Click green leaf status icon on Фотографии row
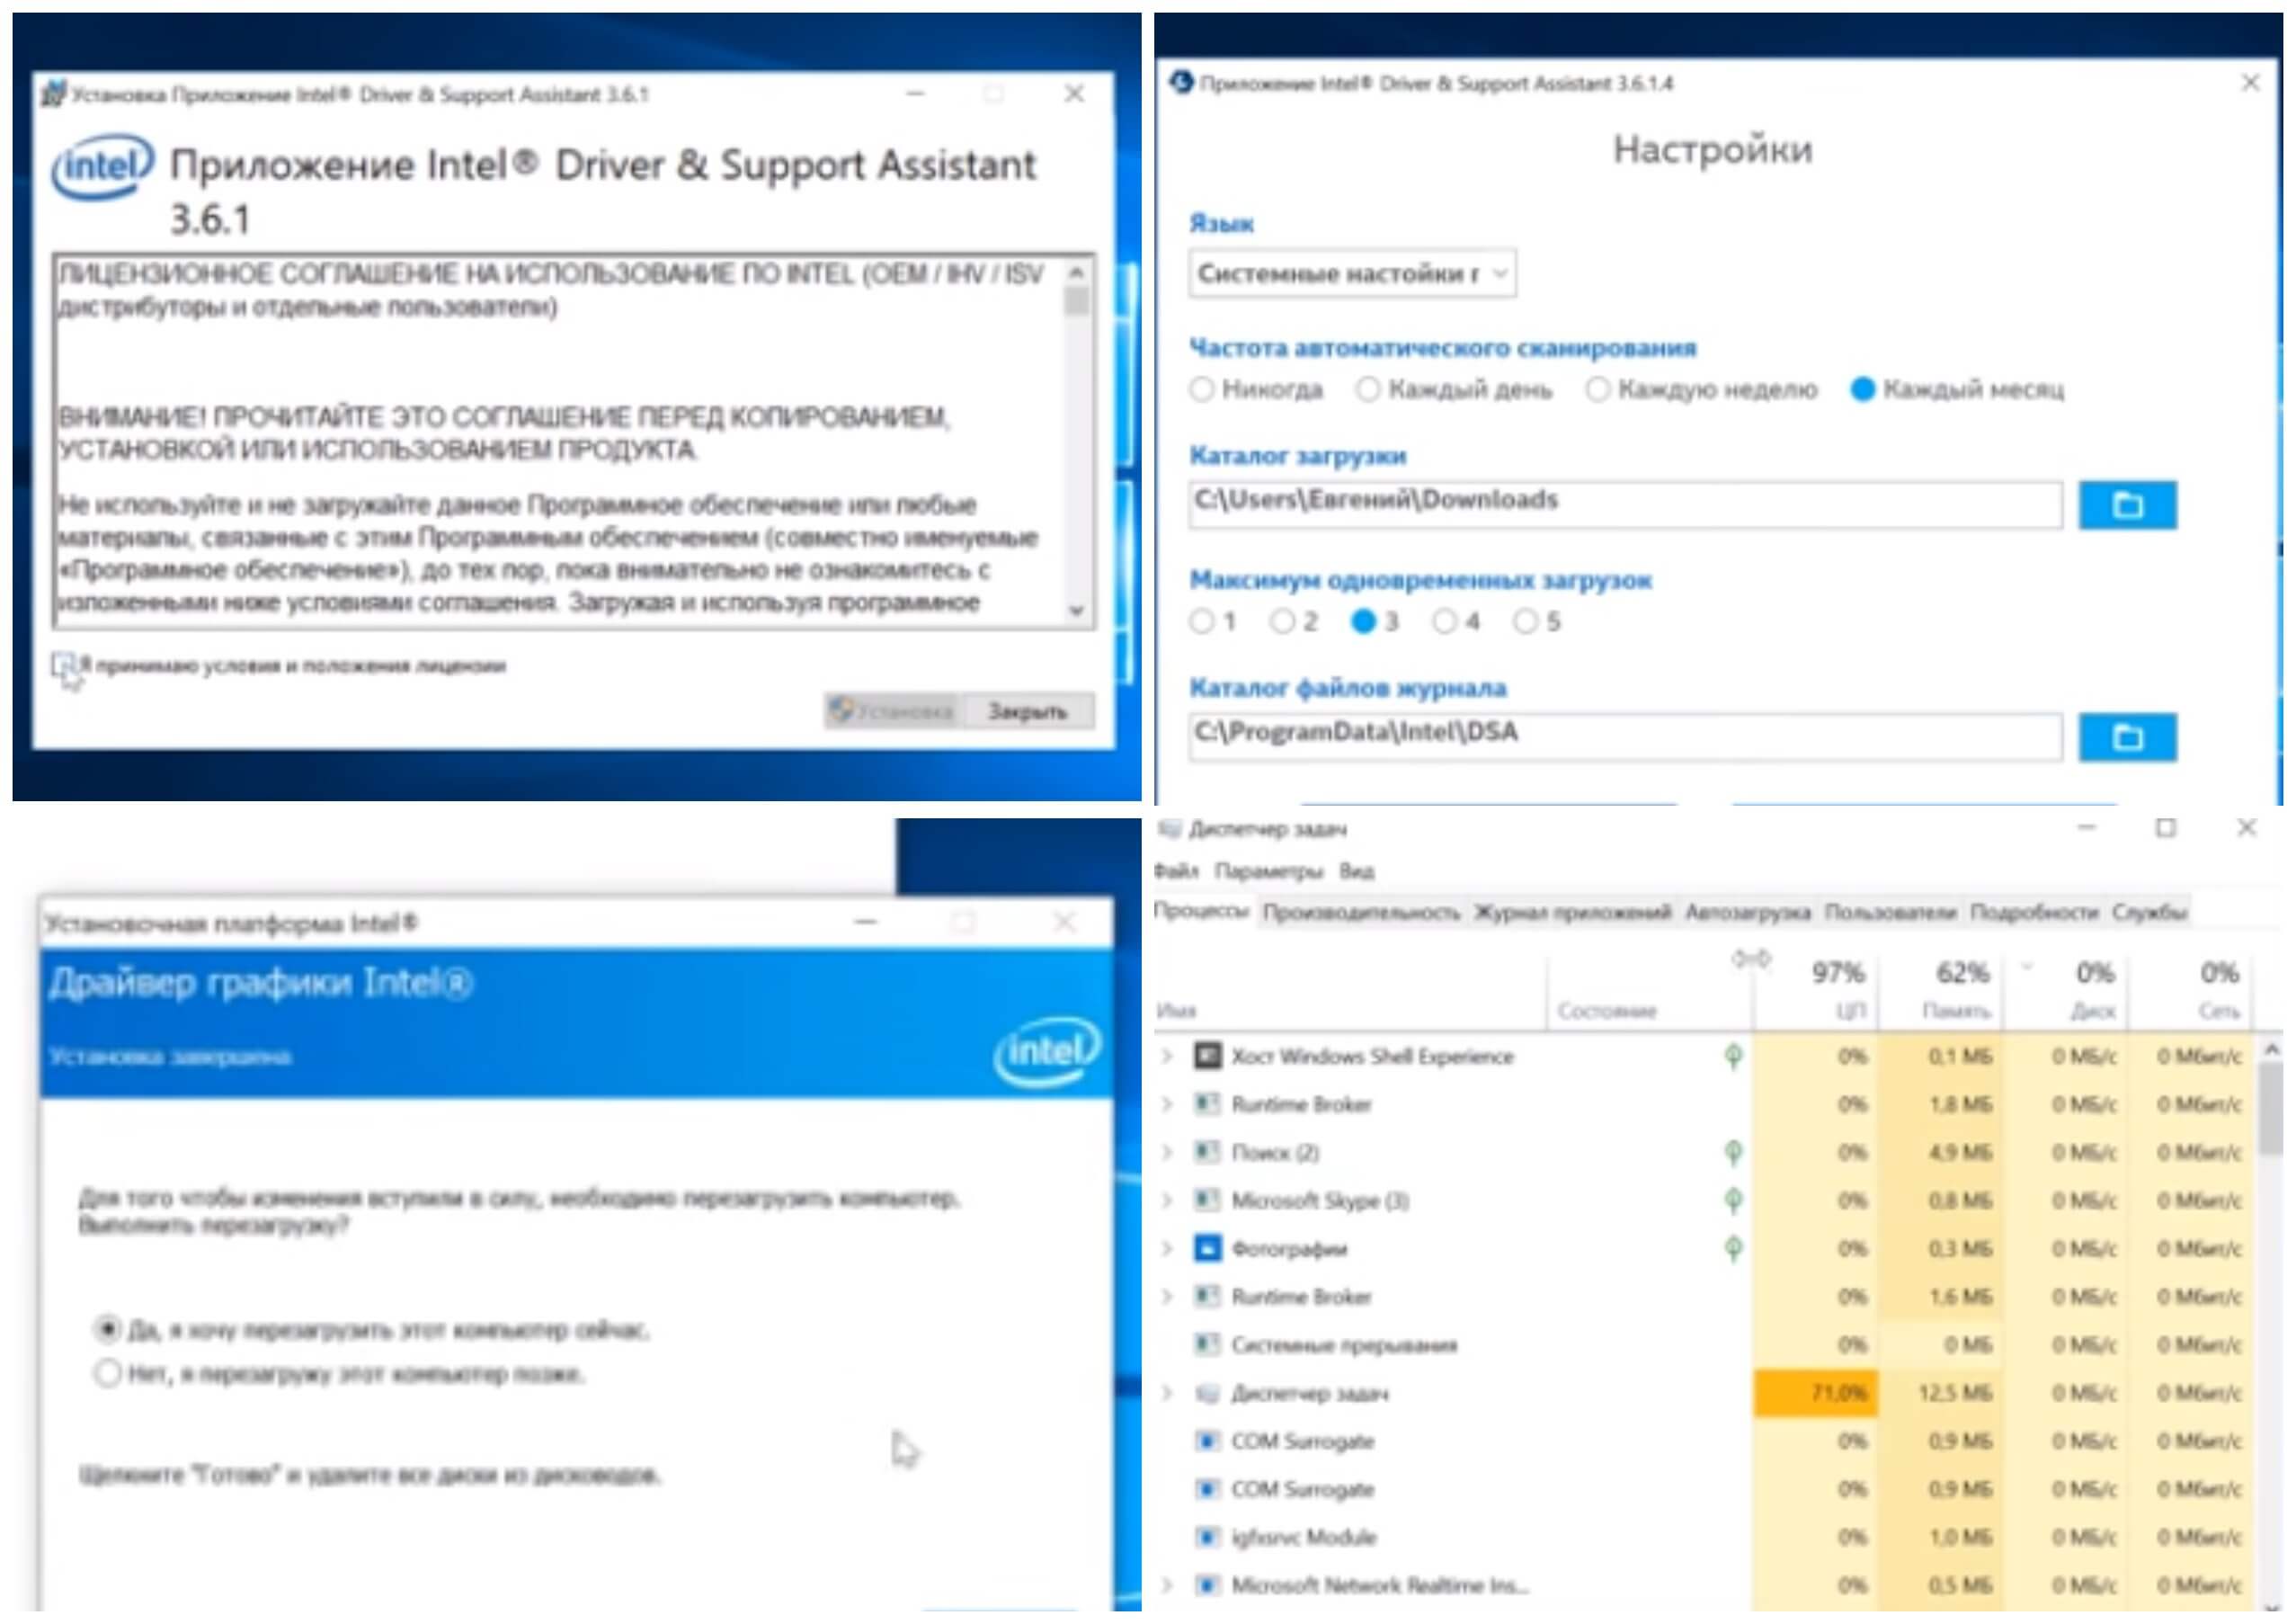The height and width of the screenshot is (1624, 2296). tap(1734, 1248)
